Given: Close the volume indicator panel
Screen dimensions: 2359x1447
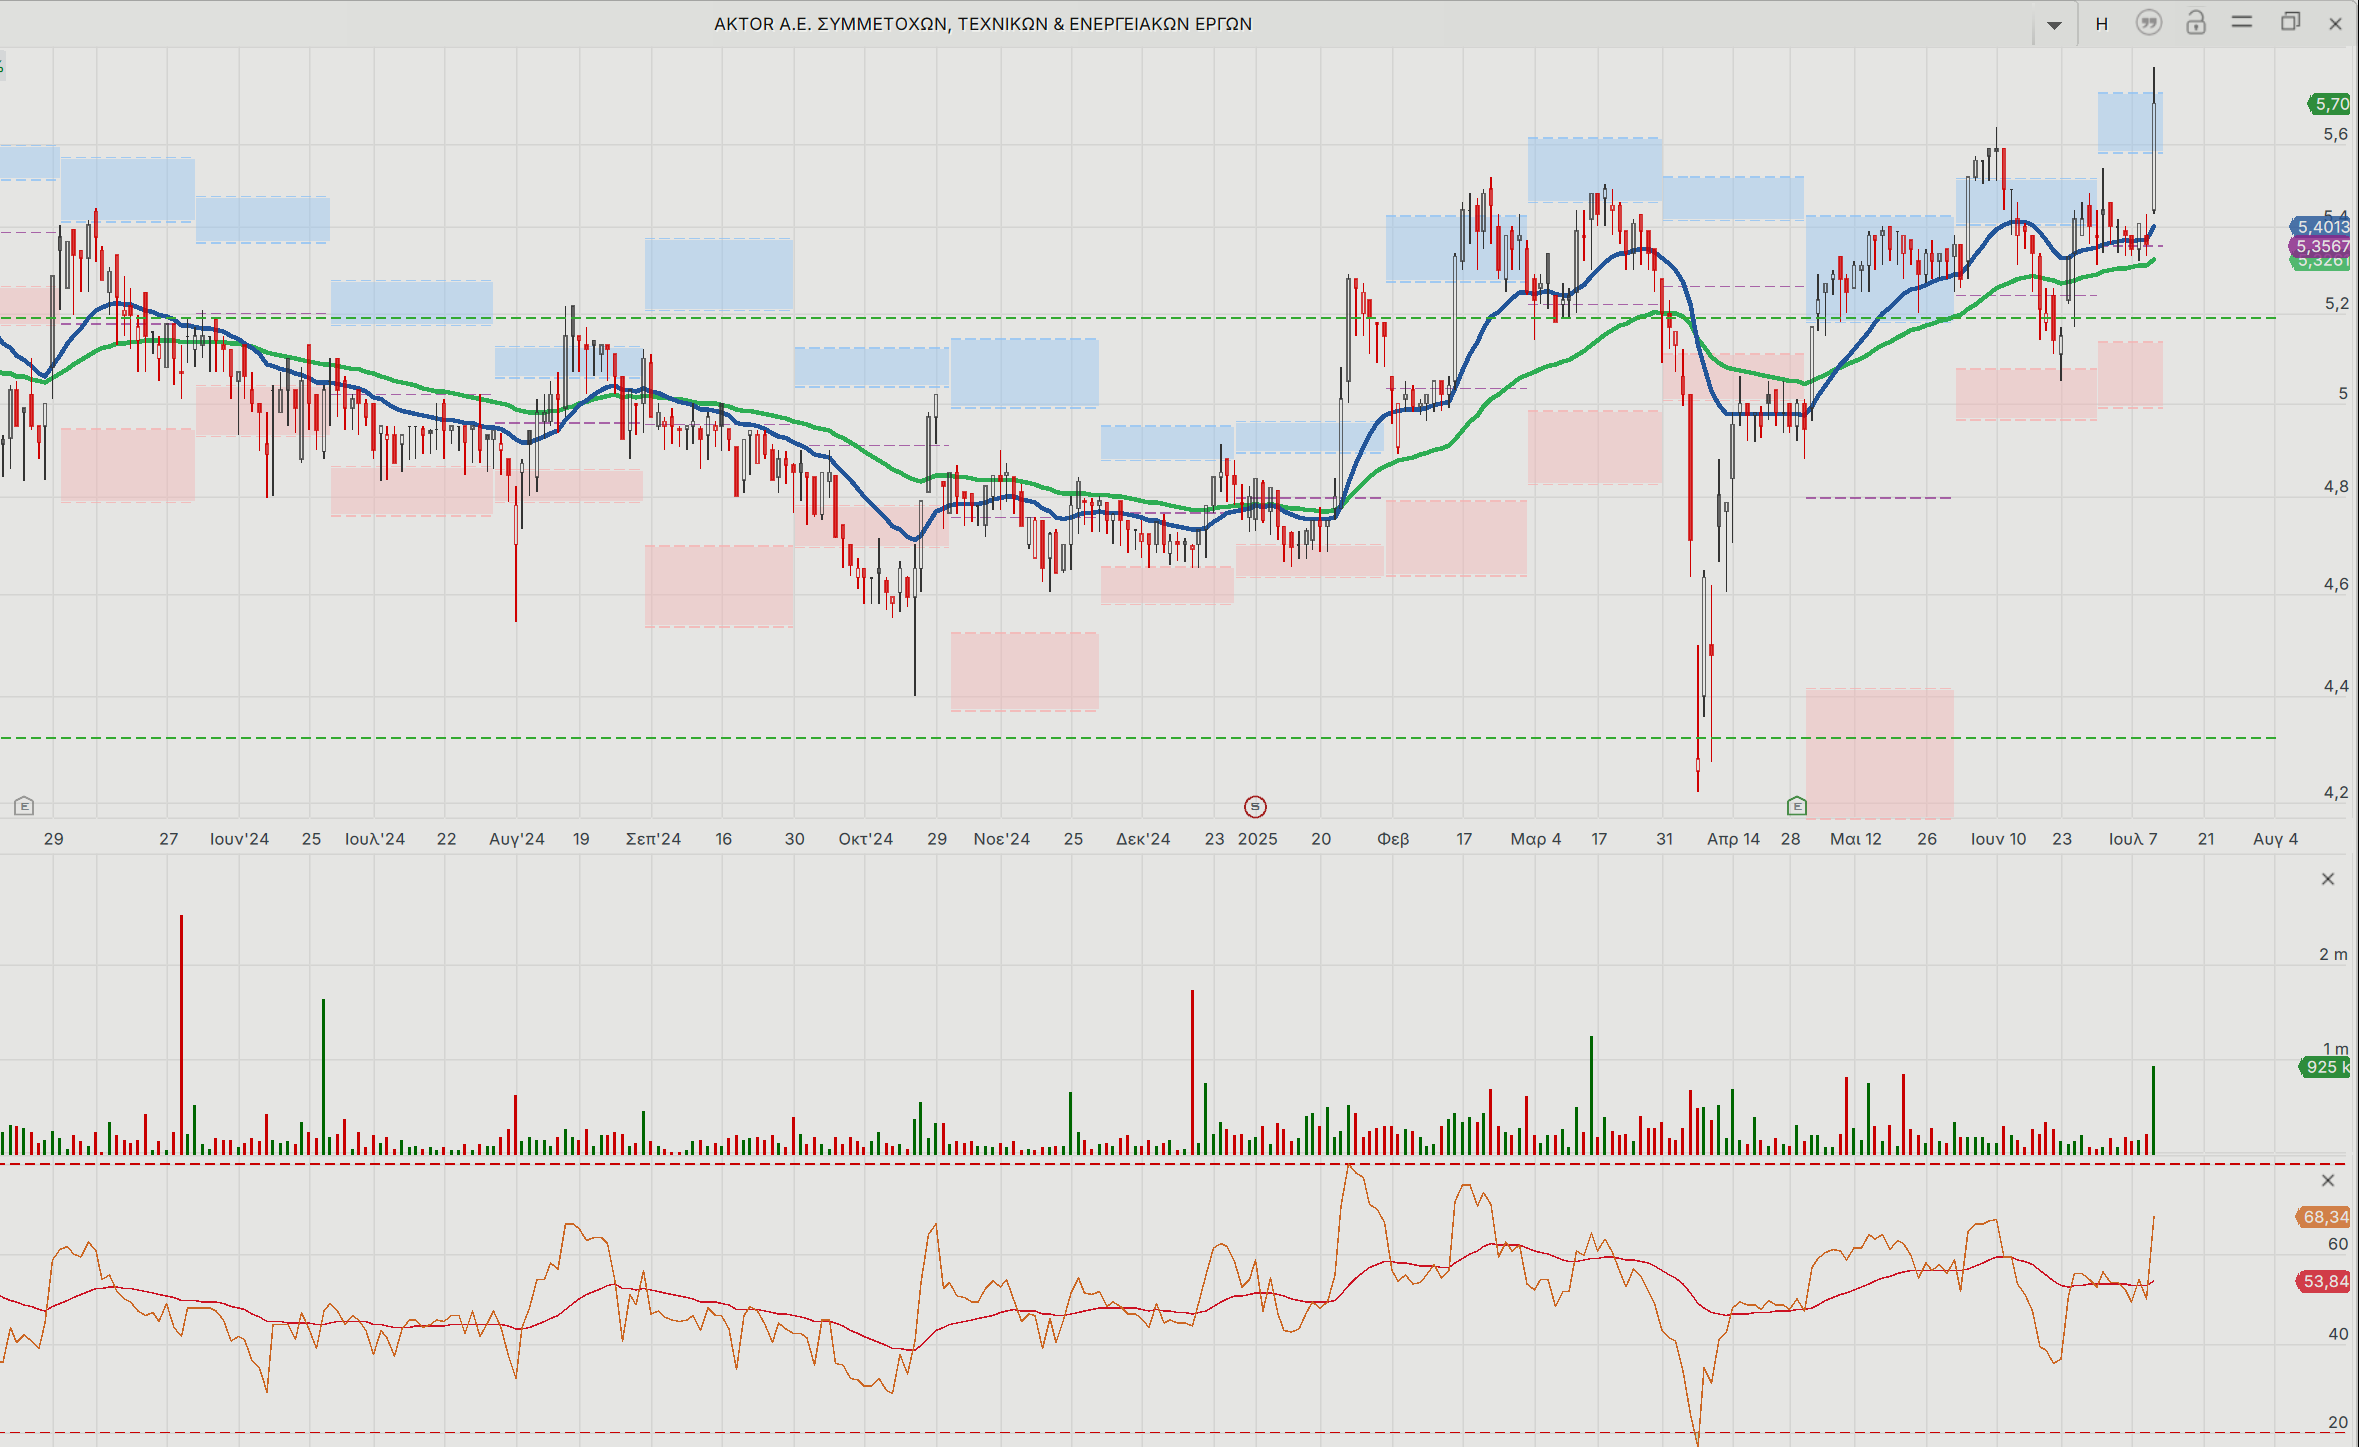Looking at the screenshot, I should tap(2328, 879).
